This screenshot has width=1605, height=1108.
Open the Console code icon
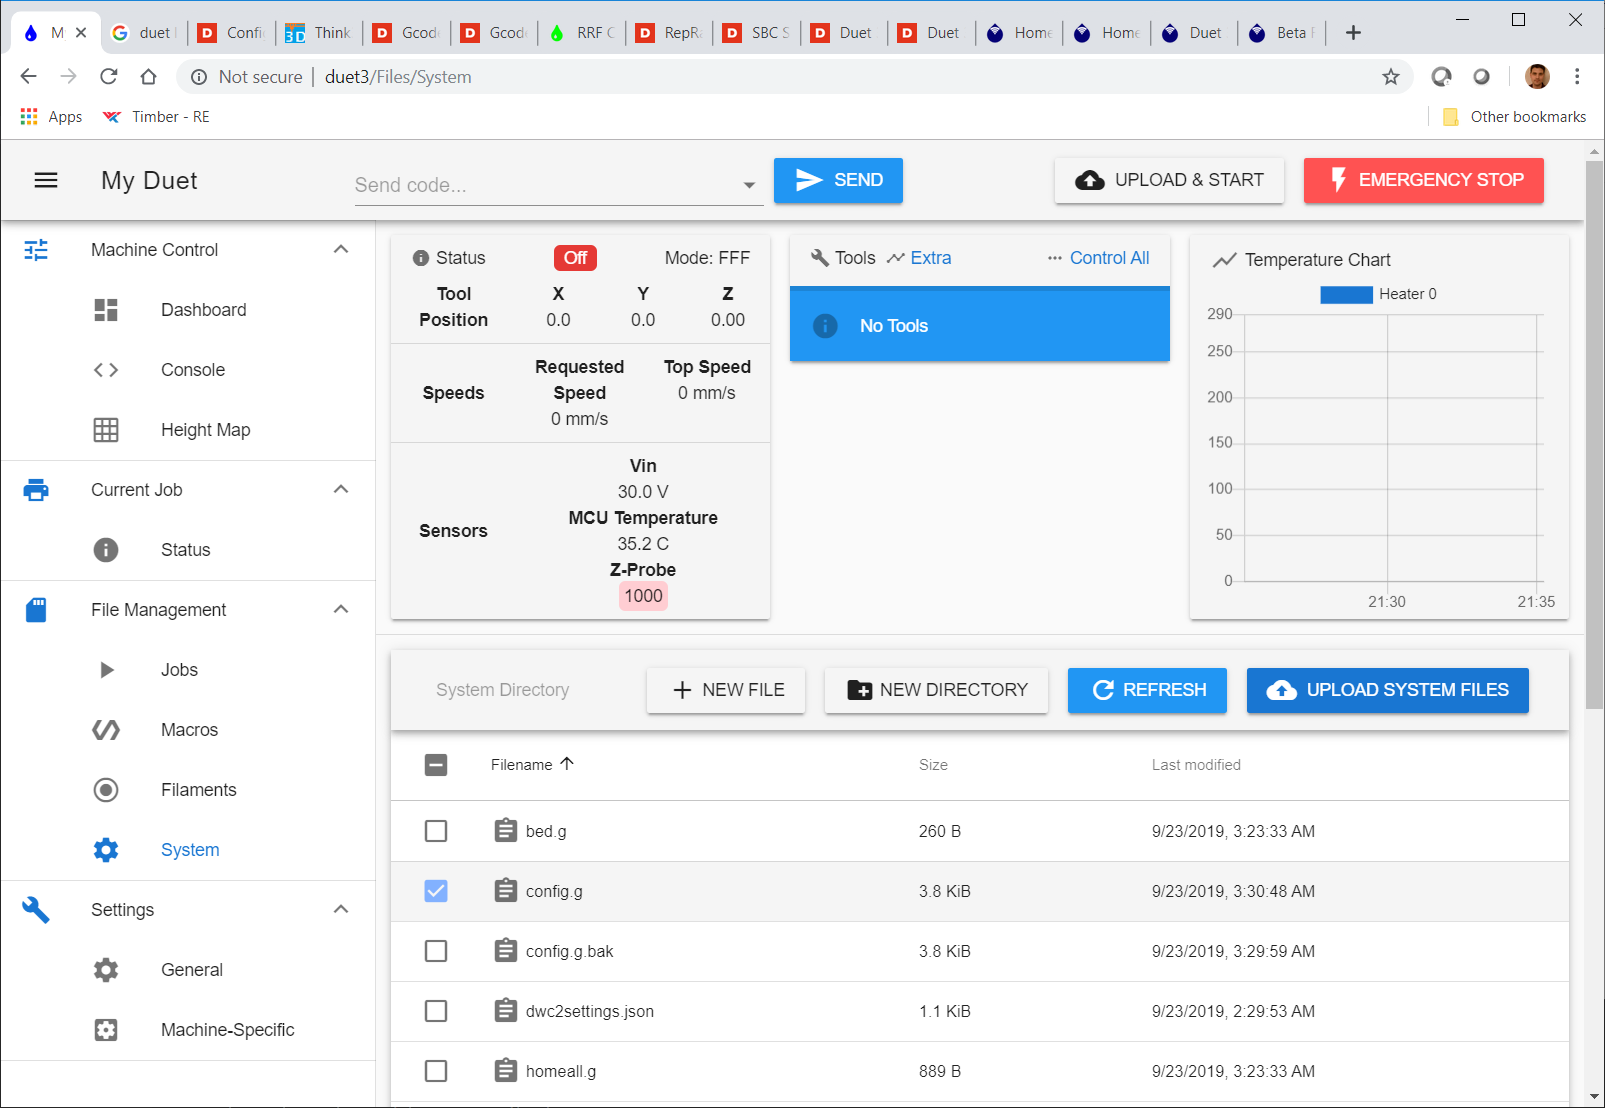click(x=106, y=370)
